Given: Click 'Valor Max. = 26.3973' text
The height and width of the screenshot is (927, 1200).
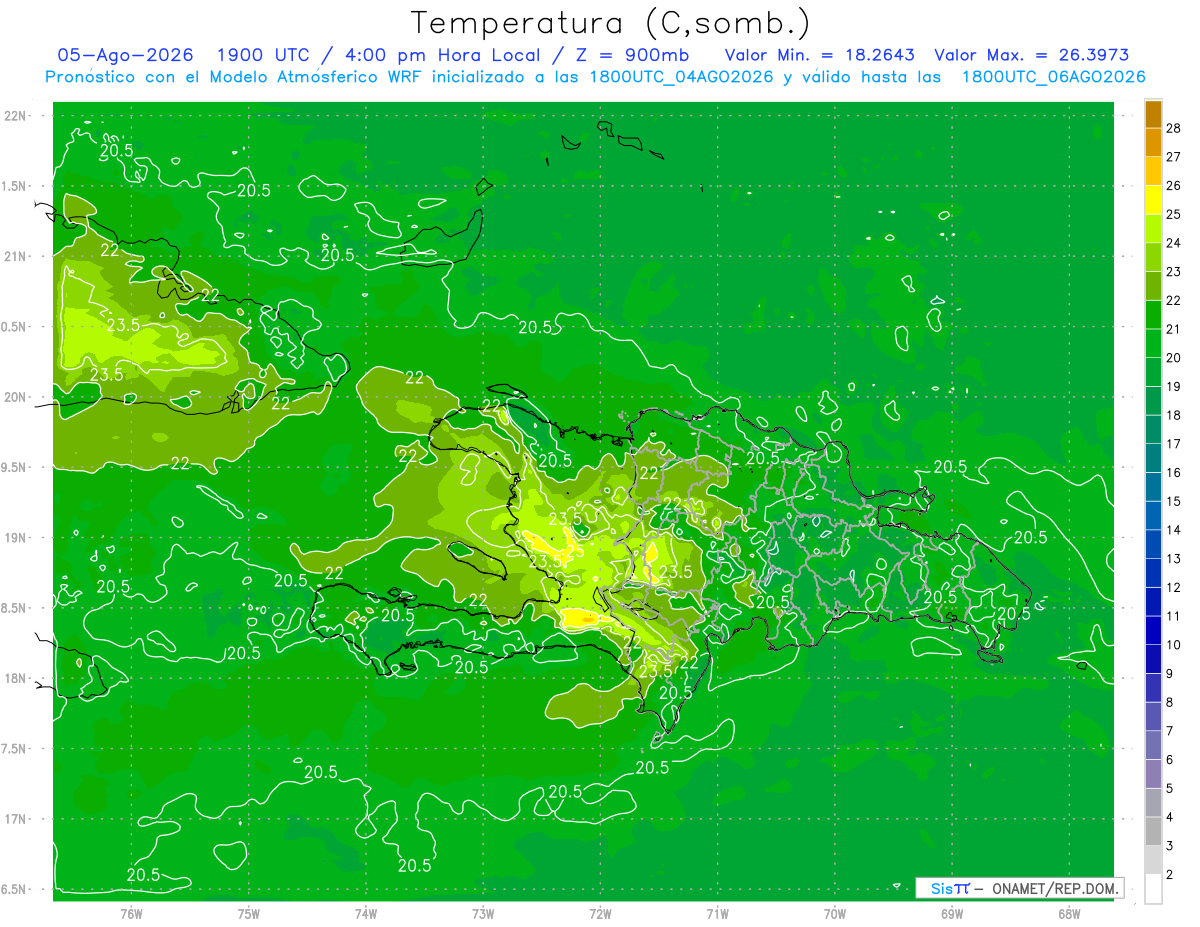Looking at the screenshot, I should (x=1031, y=56).
